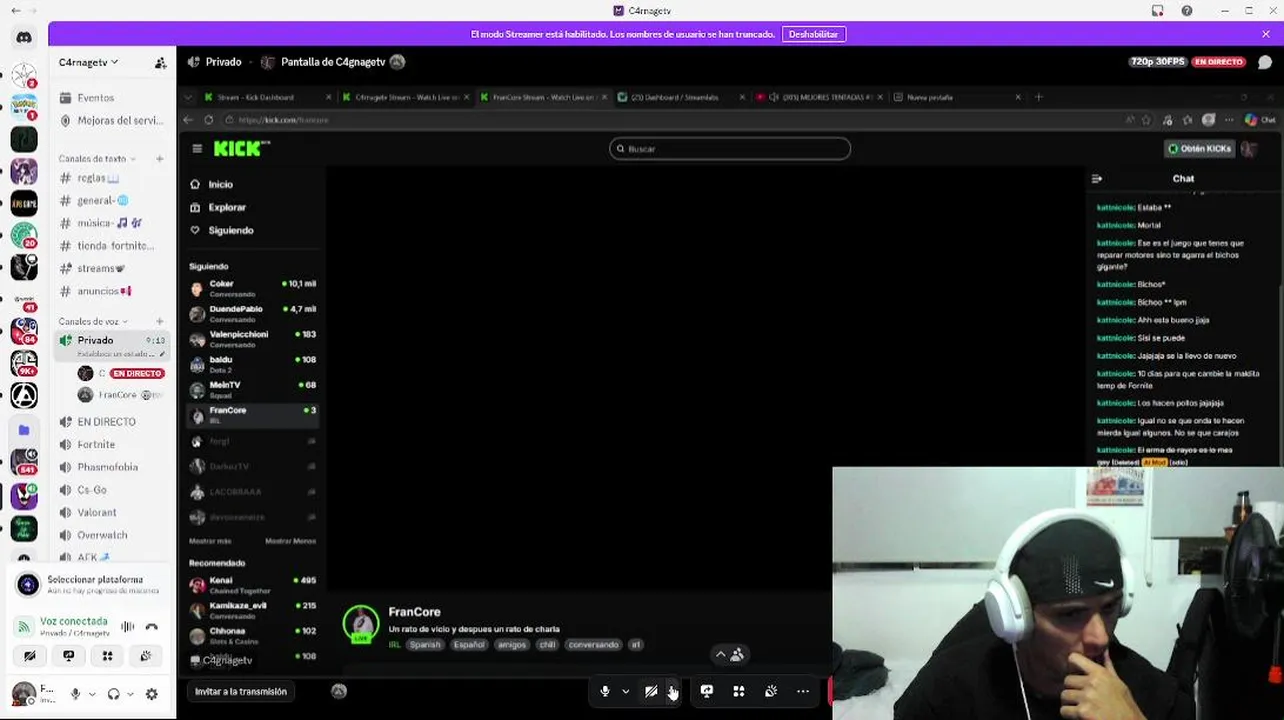Share your screen from voice panel
This screenshot has width=1284, height=720.
point(68,656)
